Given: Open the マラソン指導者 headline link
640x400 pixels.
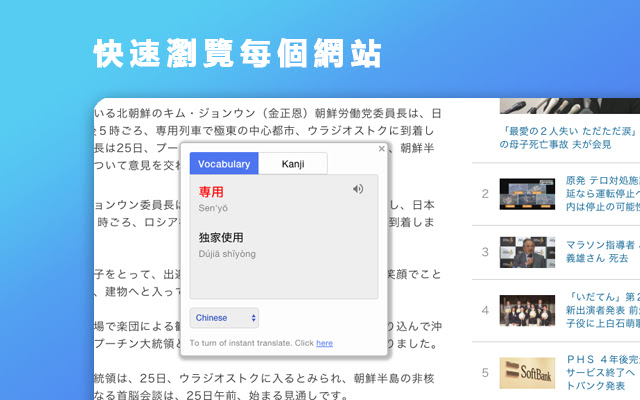Looking at the screenshot, I should [603, 251].
